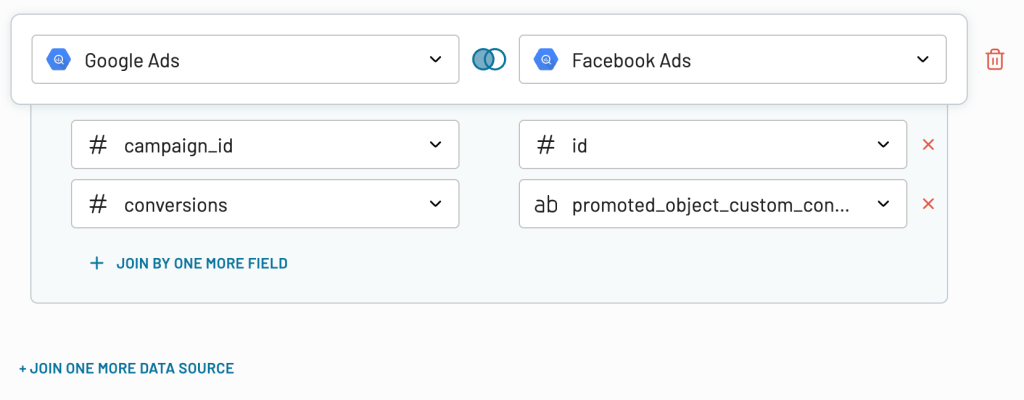This screenshot has width=1024, height=400.
Task: Expand the id field dropdown arrow
Action: pyautogui.click(x=884, y=144)
